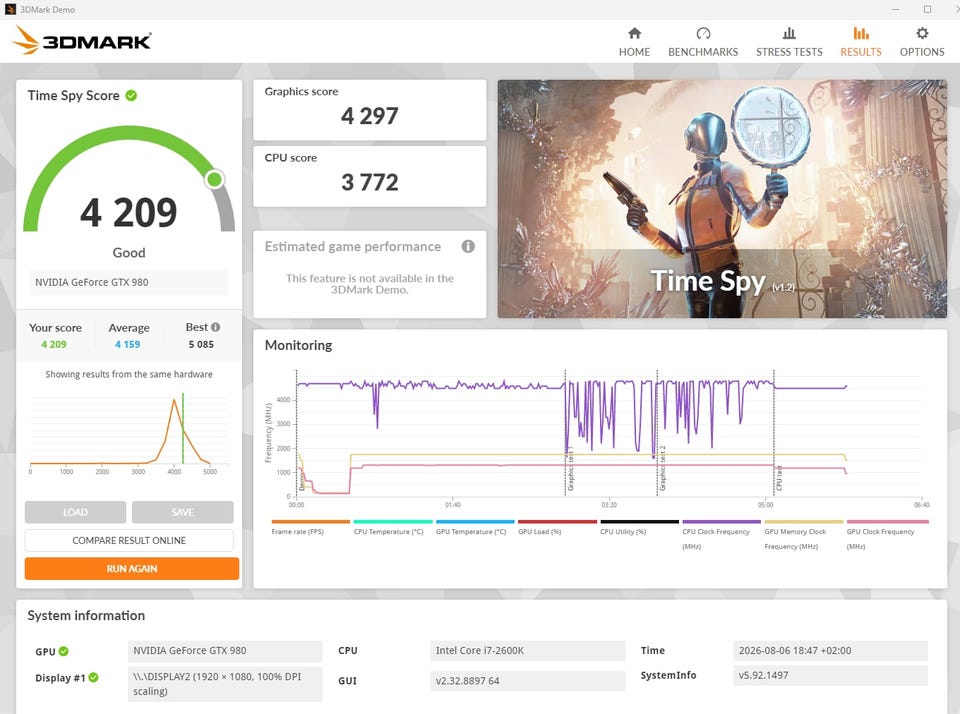Click the 3DMark Demo title bar icon
This screenshot has width=960, height=714.
click(10, 9)
